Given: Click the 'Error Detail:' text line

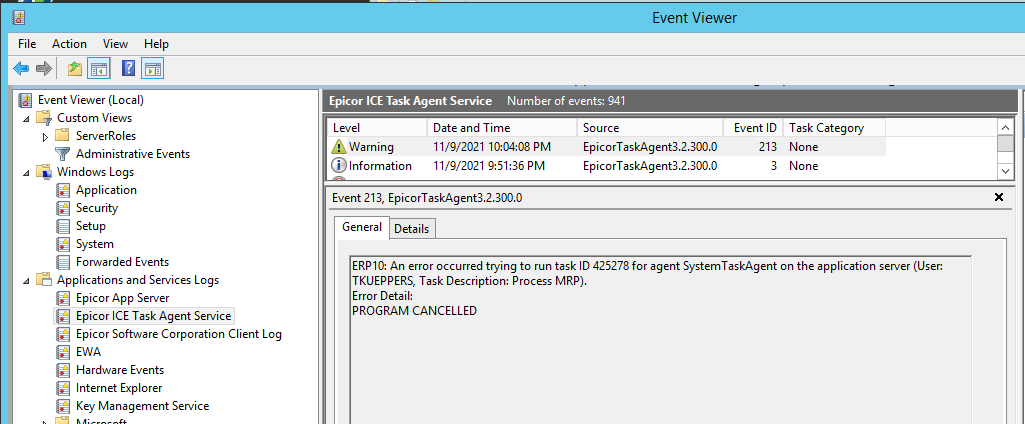Looking at the screenshot, I should [382, 297].
